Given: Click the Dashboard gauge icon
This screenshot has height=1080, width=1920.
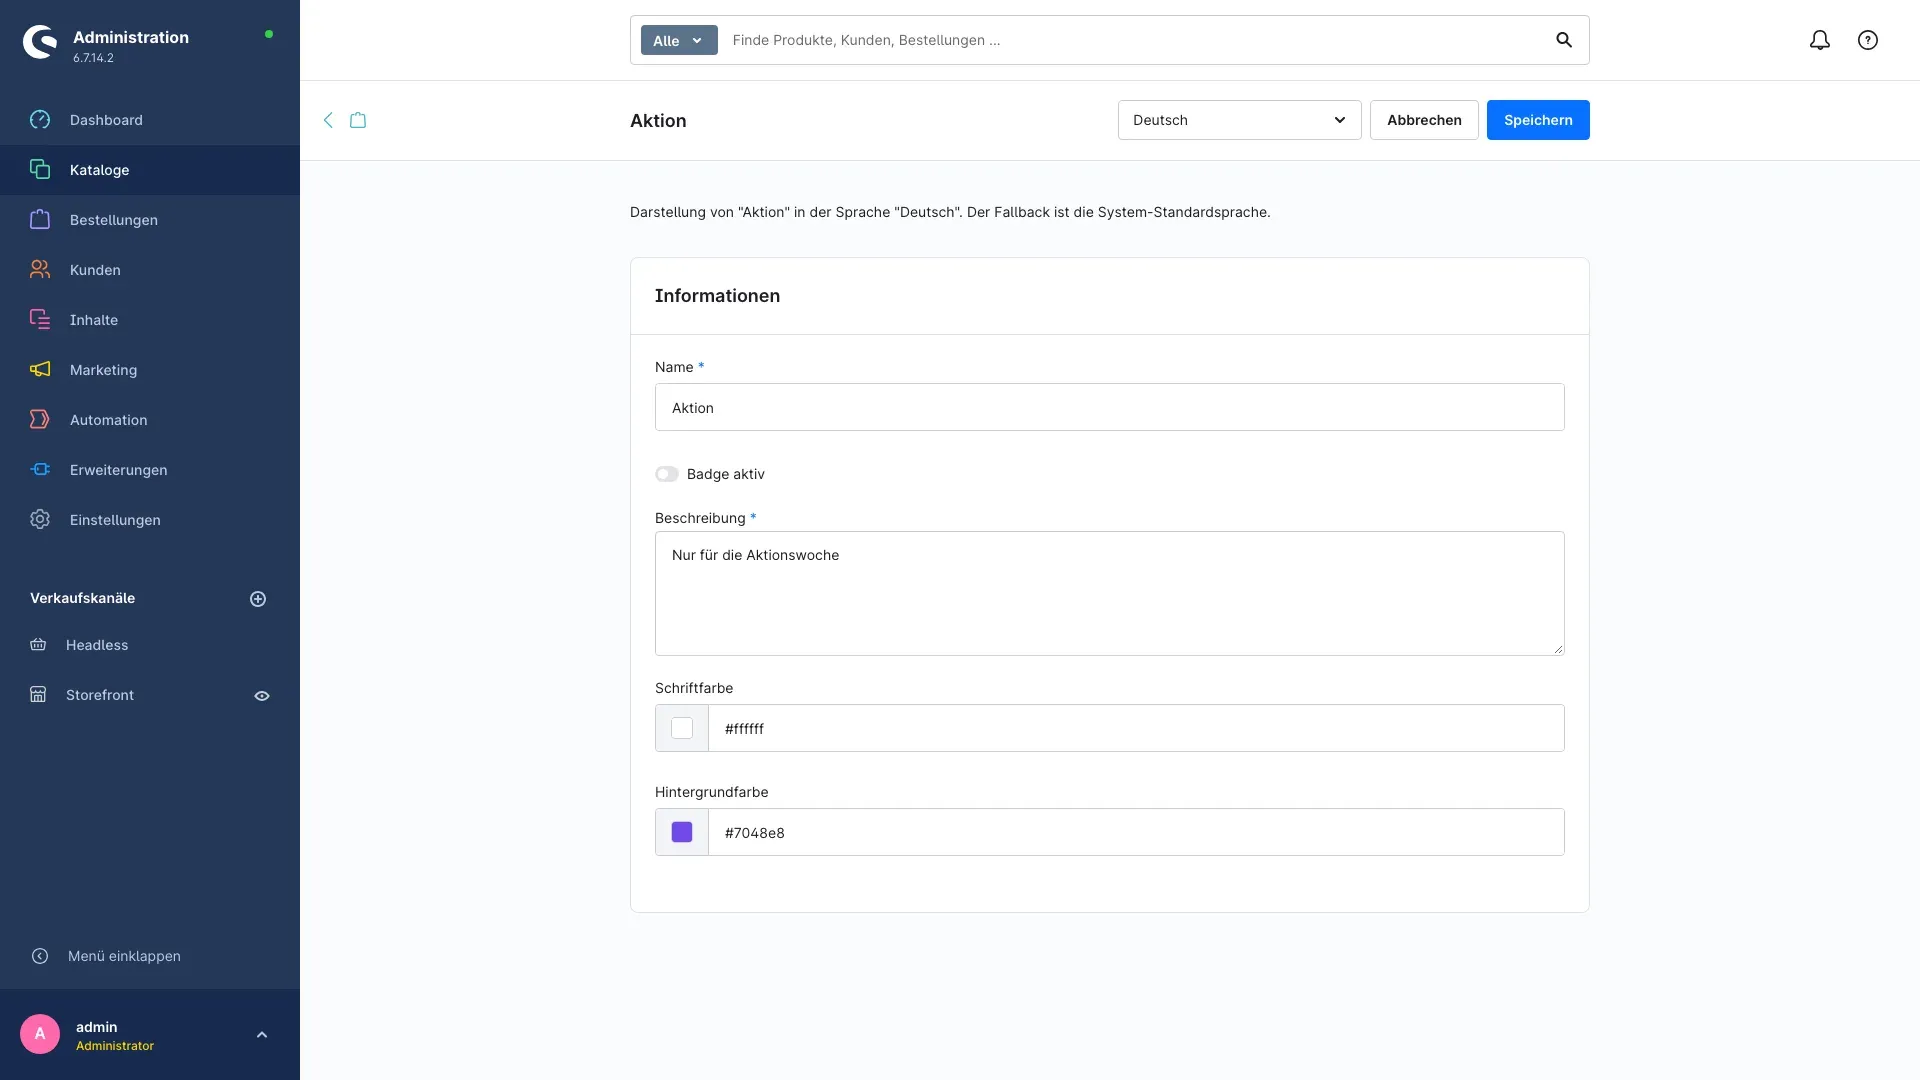Looking at the screenshot, I should (40, 120).
